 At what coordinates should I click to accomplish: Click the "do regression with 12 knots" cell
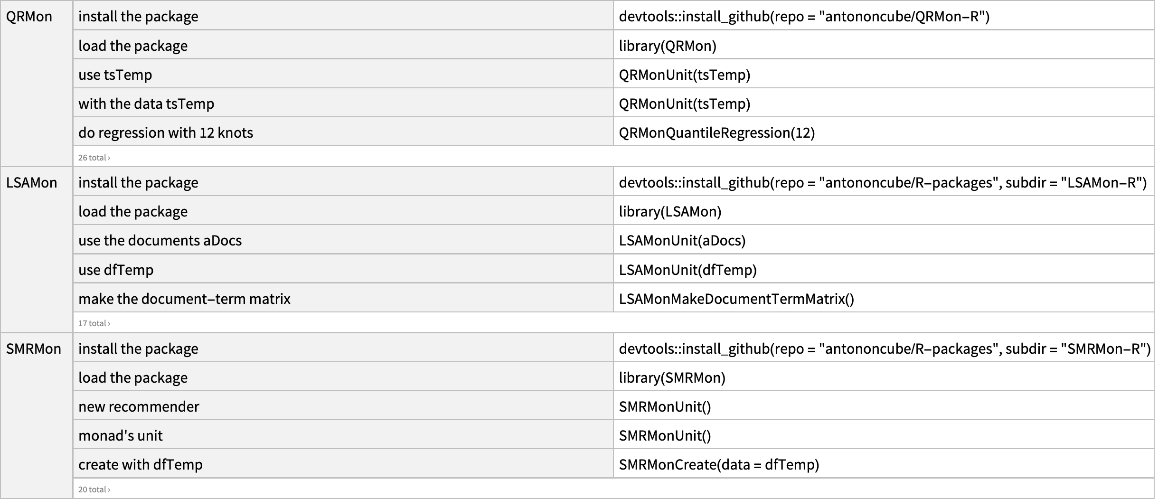click(165, 133)
